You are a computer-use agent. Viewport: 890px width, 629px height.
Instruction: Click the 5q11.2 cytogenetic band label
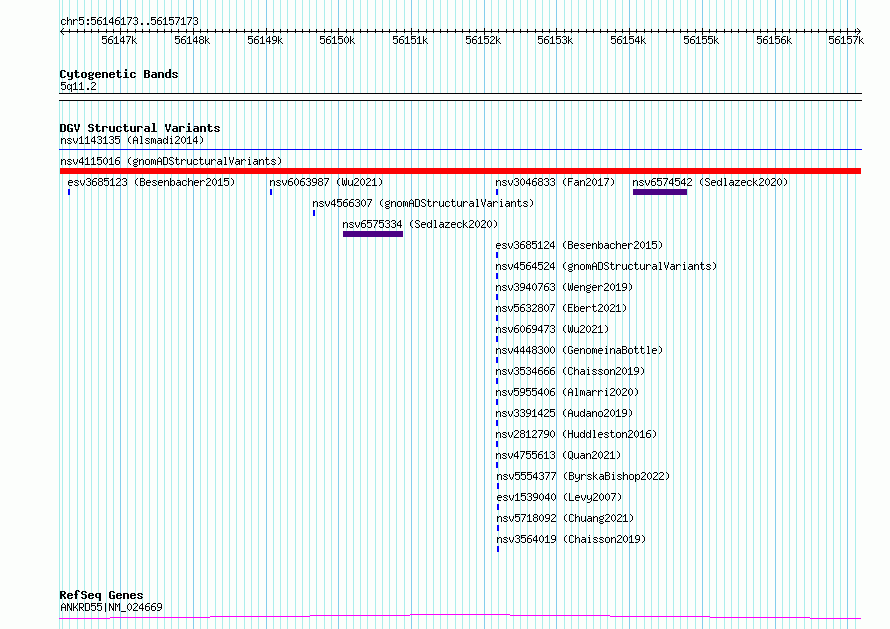coord(78,86)
